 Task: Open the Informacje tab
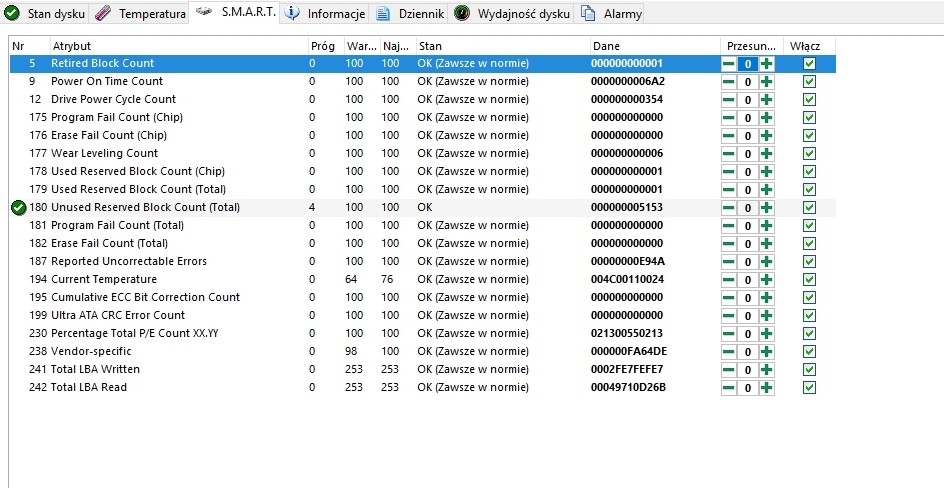(325, 13)
